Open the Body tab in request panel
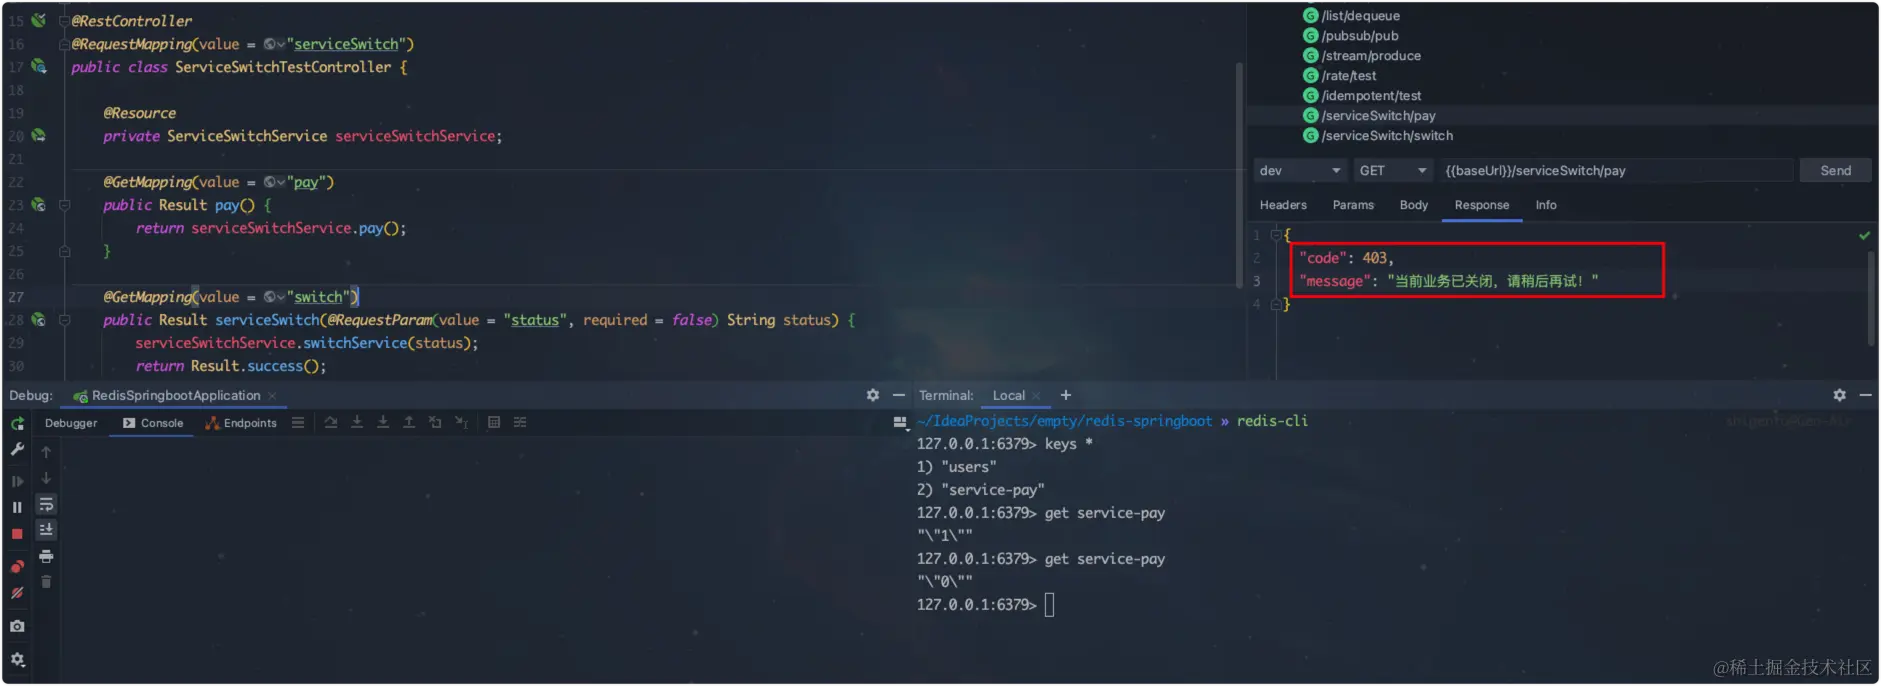Image resolution: width=1881 pixels, height=686 pixels. coord(1414,205)
